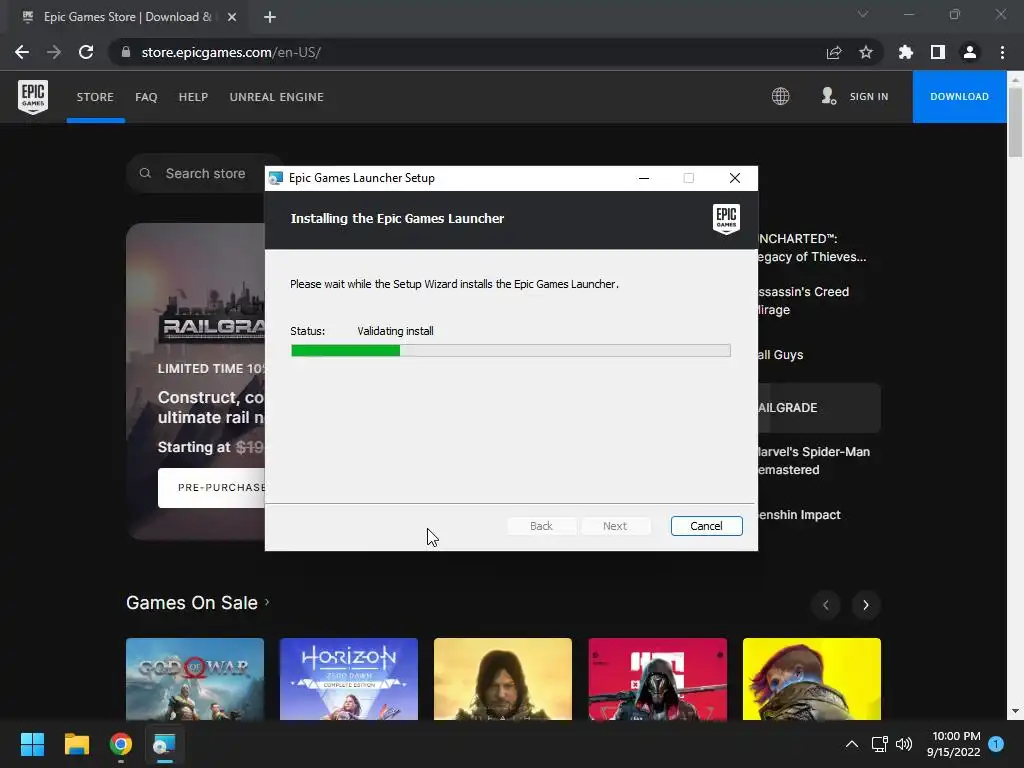Open the volume speaker tray icon
This screenshot has width=1024, height=768.
tap(904, 744)
